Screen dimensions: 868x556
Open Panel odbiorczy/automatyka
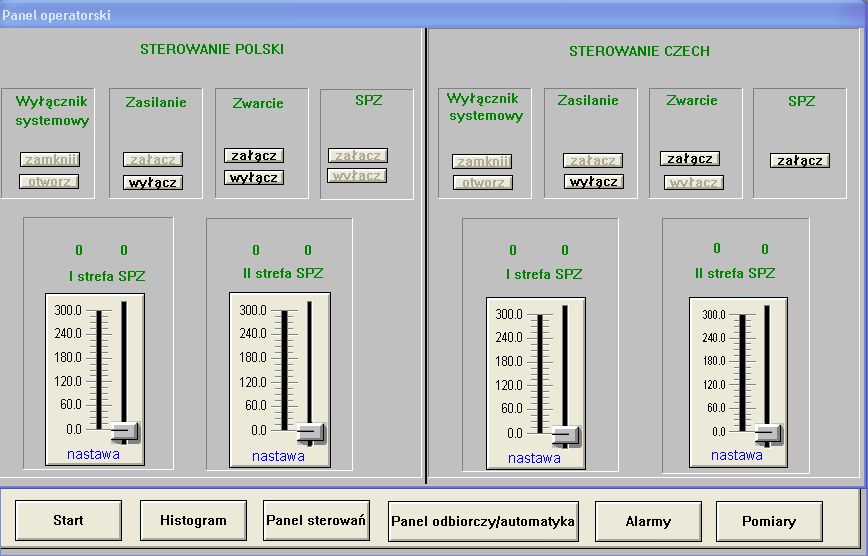[x=483, y=521]
